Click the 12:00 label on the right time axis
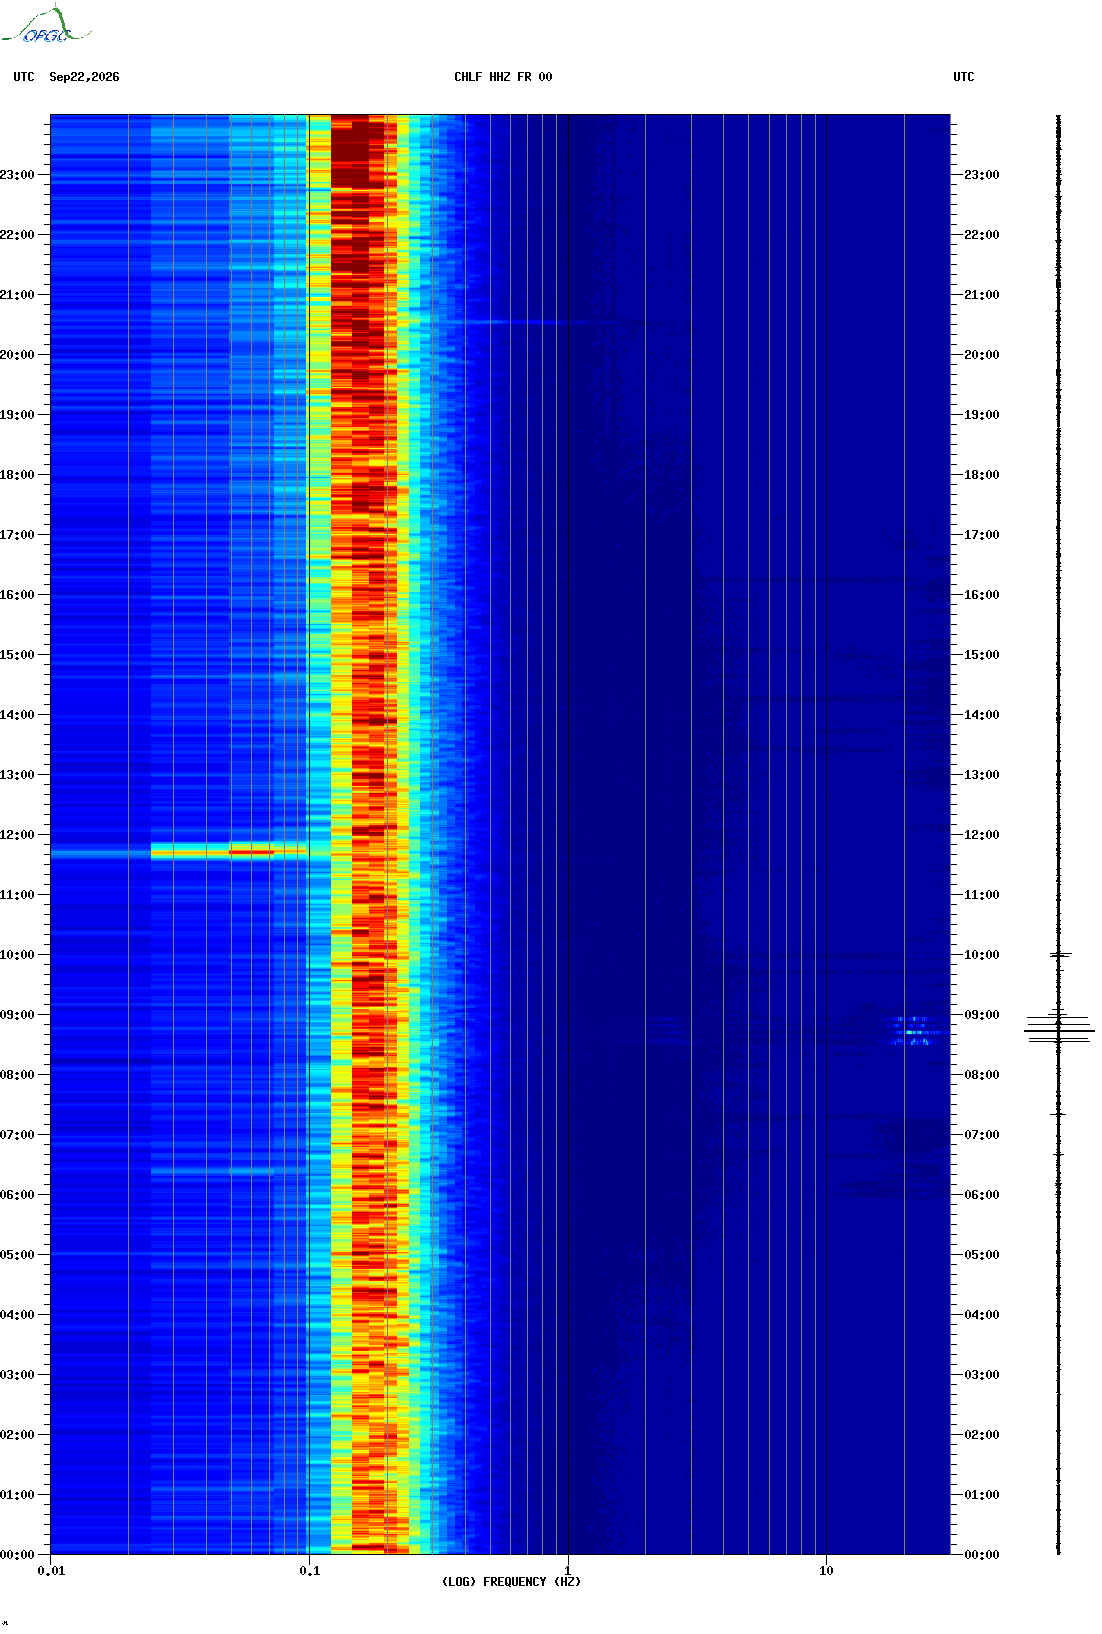This screenshot has width=1102, height=1634. click(x=982, y=835)
